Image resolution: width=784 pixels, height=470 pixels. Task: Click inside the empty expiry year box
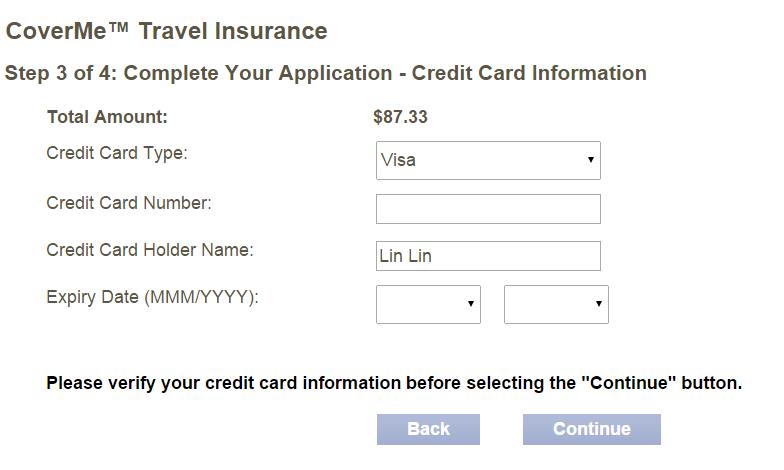(x=546, y=304)
